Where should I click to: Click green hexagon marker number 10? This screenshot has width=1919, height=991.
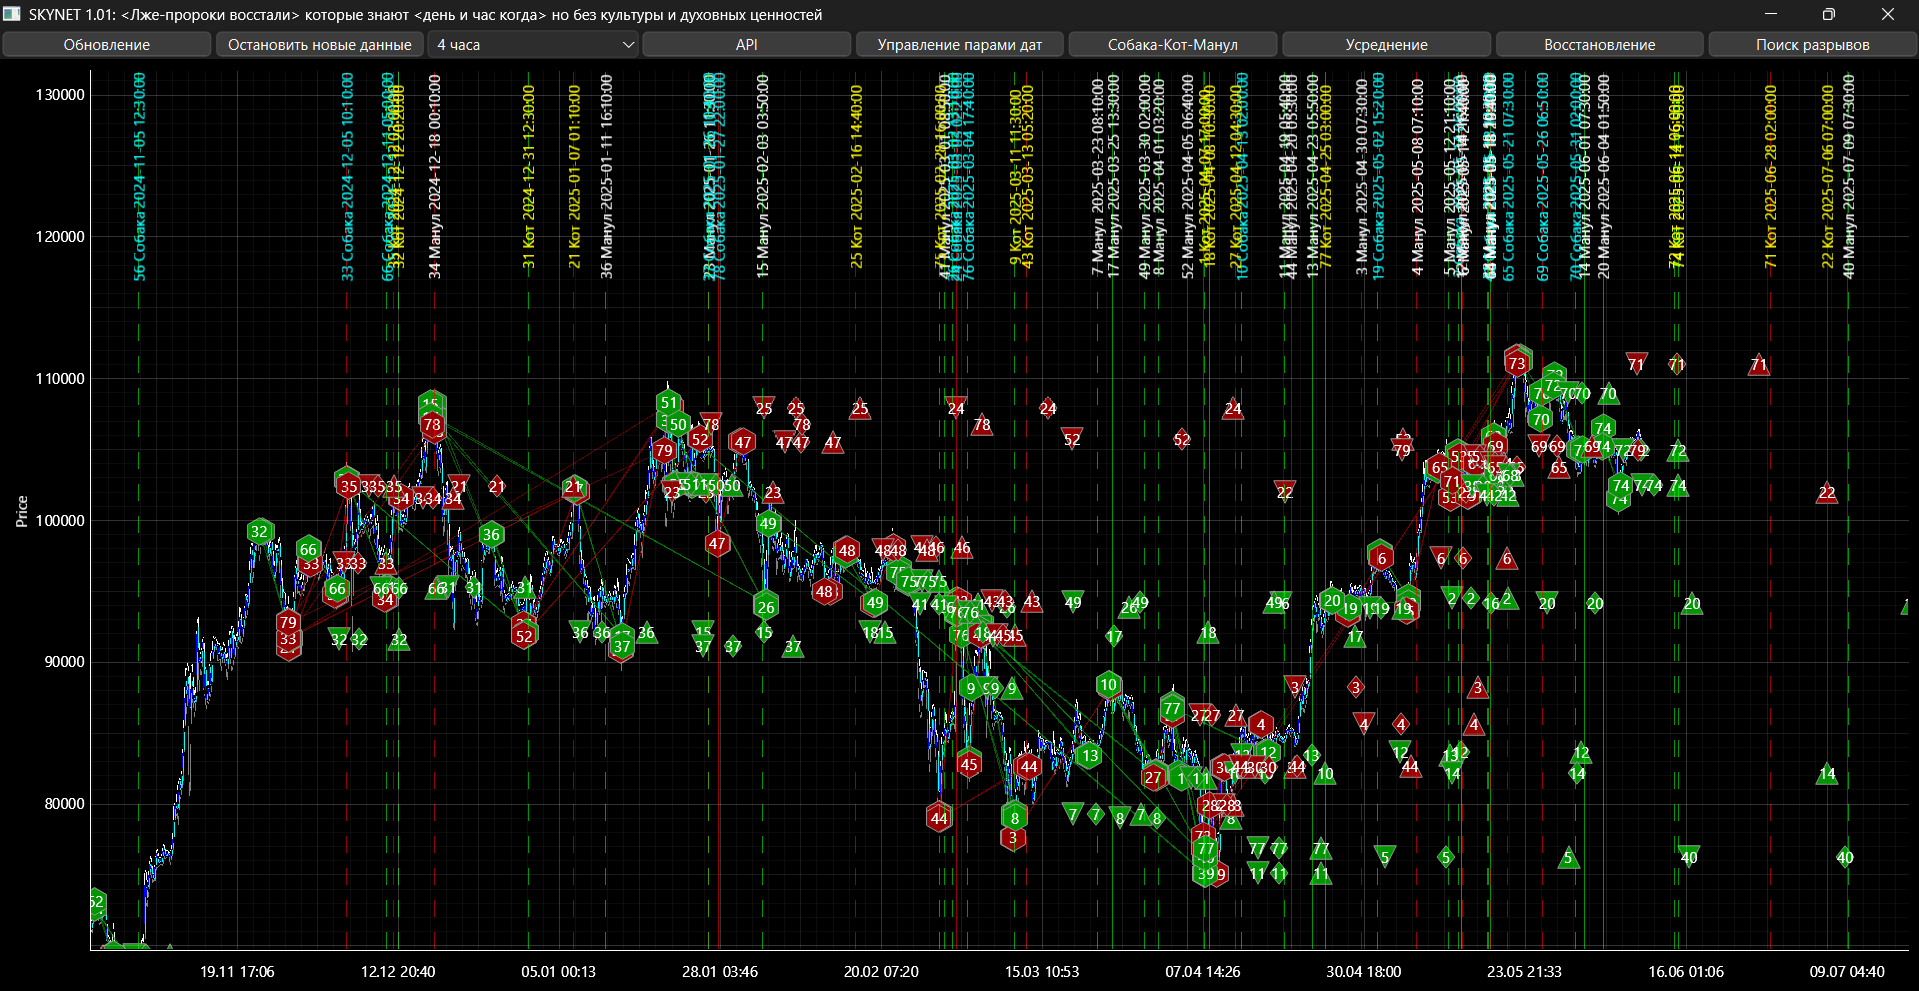tap(1108, 685)
